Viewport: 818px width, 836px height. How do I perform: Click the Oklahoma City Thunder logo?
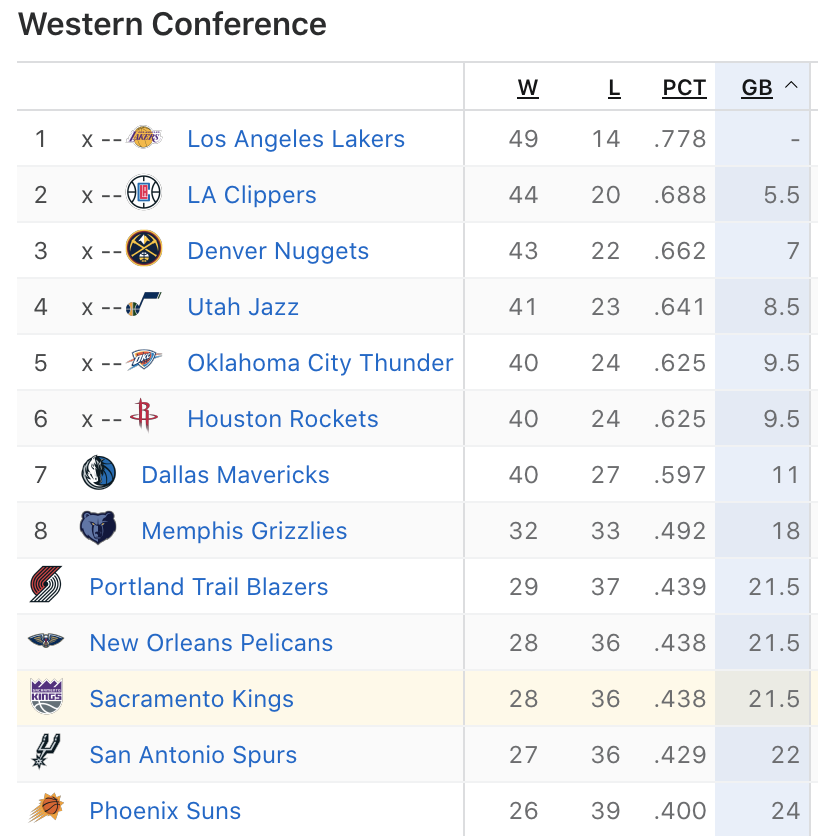(x=144, y=362)
